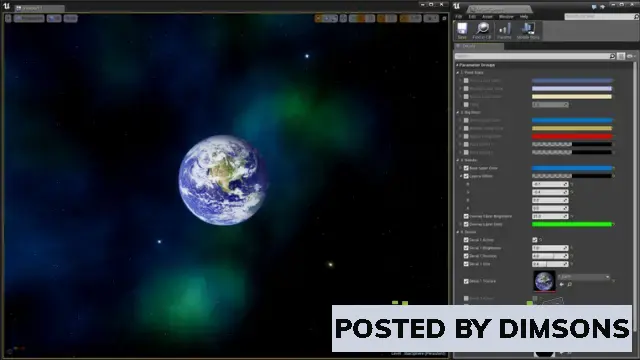Collapse Layers Offset channel rows

pyautogui.click(x=461, y=176)
